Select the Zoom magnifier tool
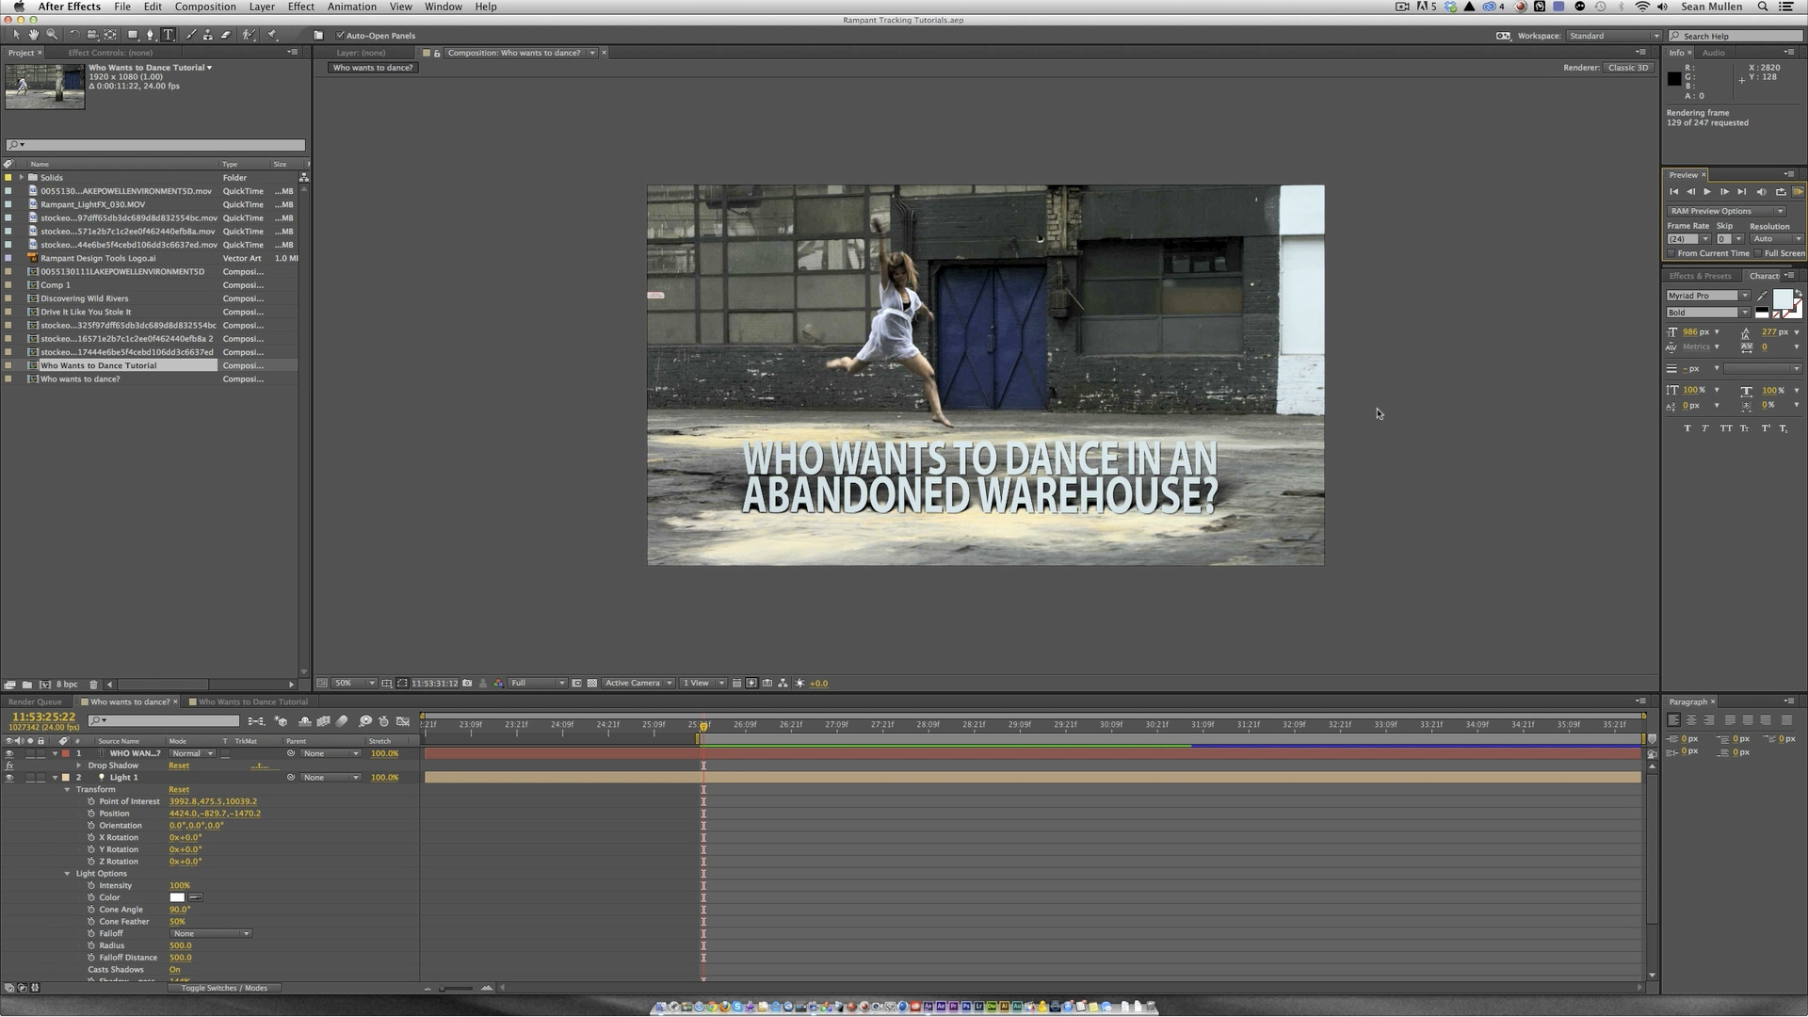 tap(51, 35)
